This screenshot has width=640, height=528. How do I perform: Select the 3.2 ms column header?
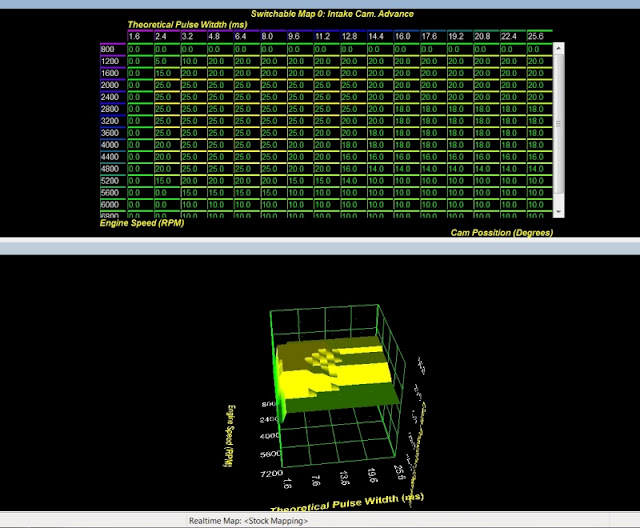[193, 36]
